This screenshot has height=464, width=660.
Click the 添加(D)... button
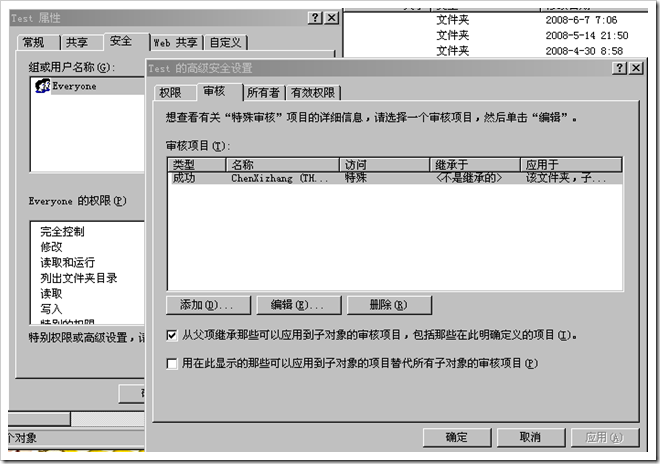pyautogui.click(x=208, y=305)
